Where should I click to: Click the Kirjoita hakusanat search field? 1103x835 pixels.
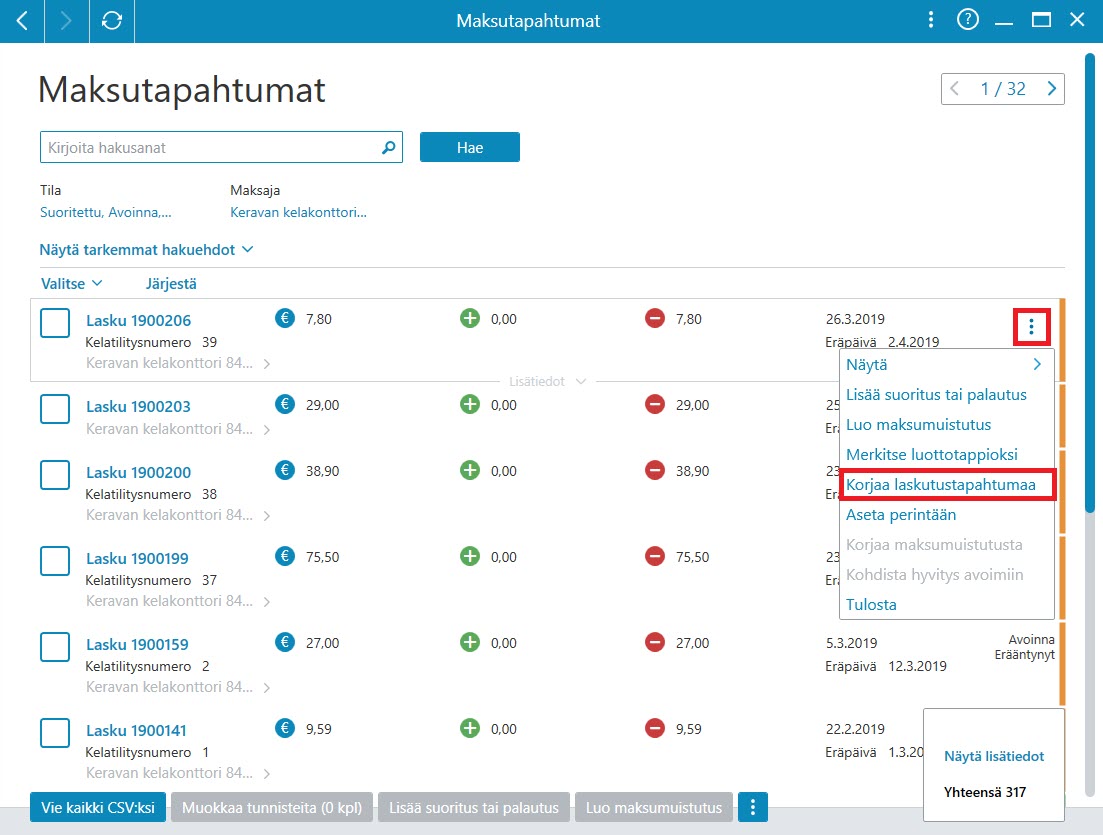211,148
